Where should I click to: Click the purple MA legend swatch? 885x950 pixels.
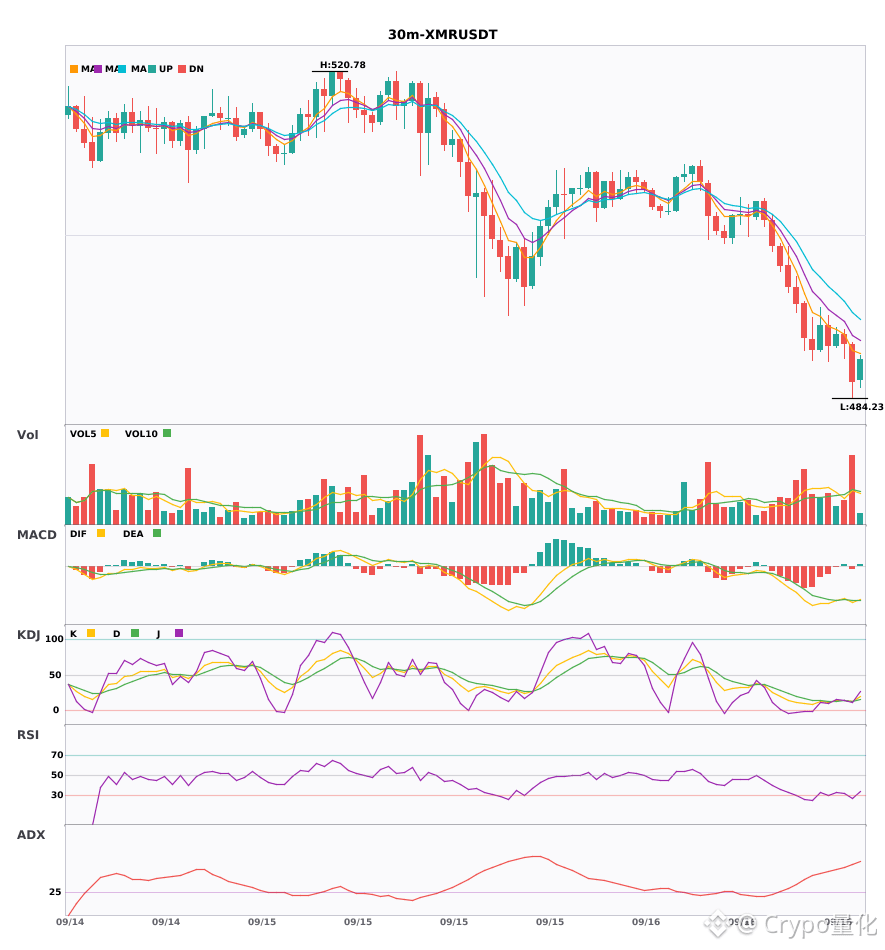(x=98, y=69)
